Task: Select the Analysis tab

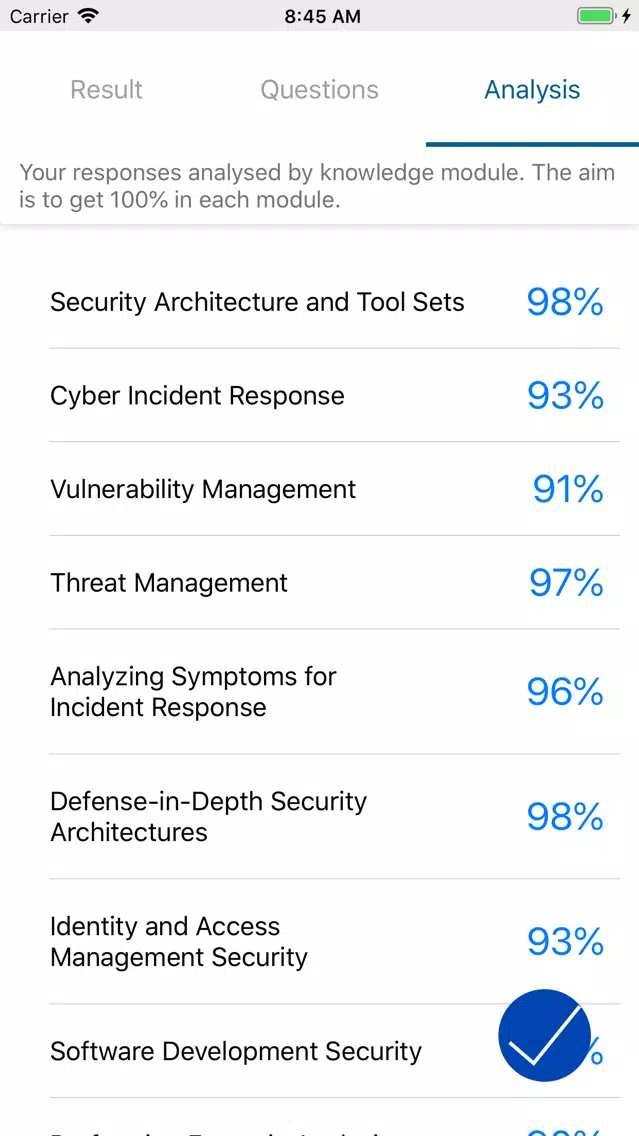Action: 532,90
